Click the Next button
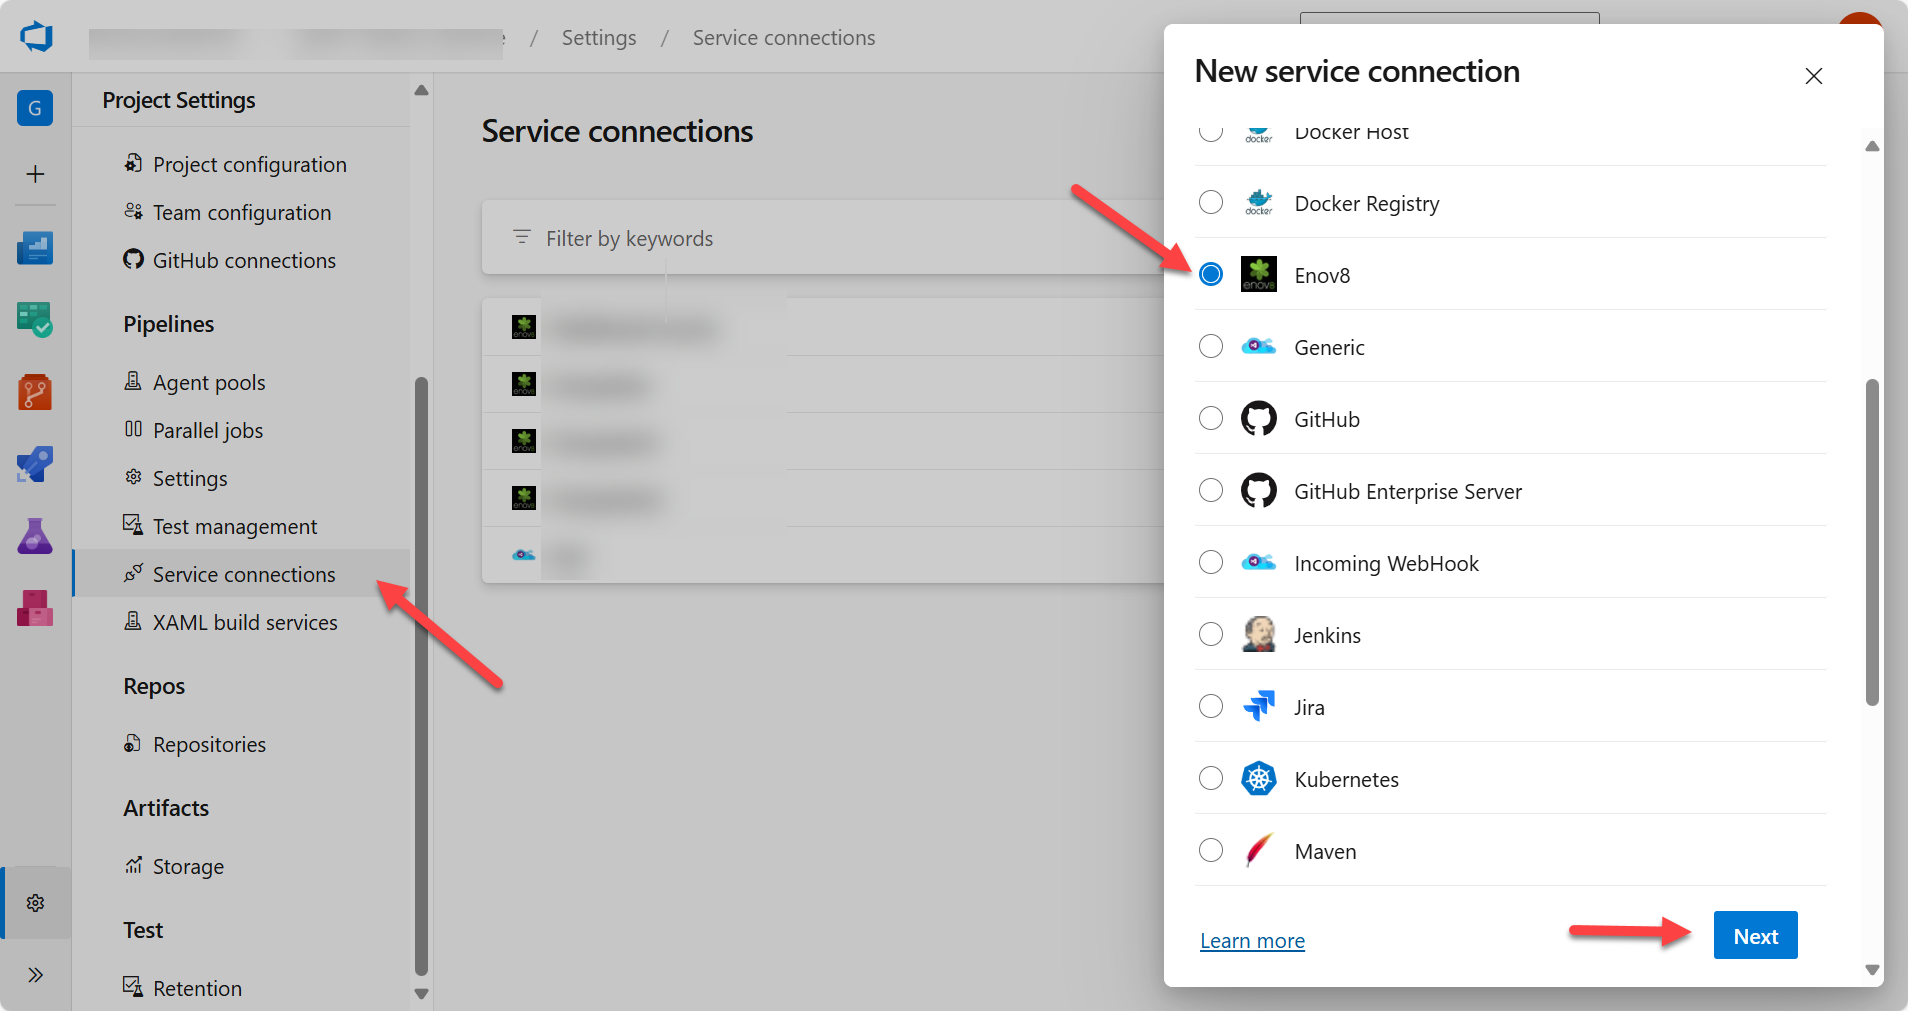 1754,936
